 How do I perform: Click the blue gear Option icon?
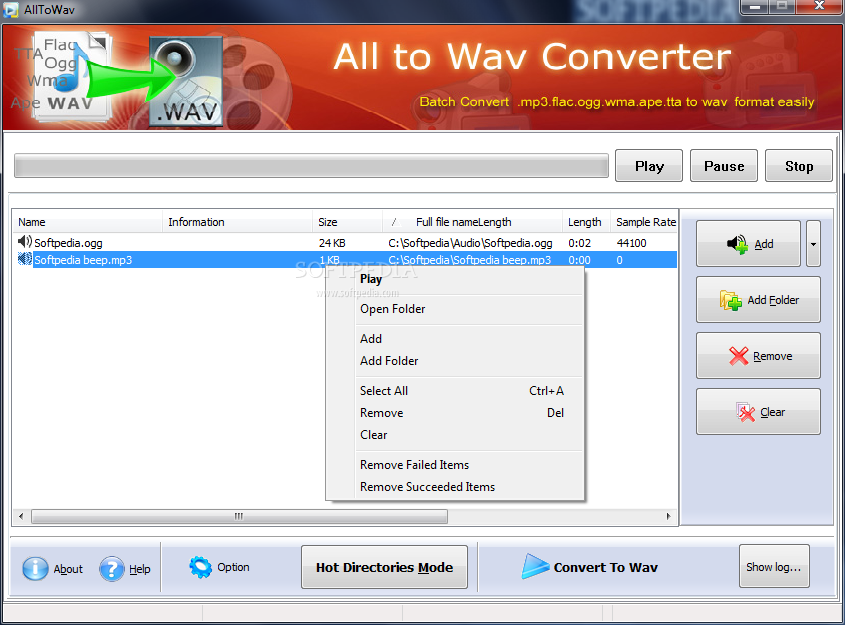(200, 567)
